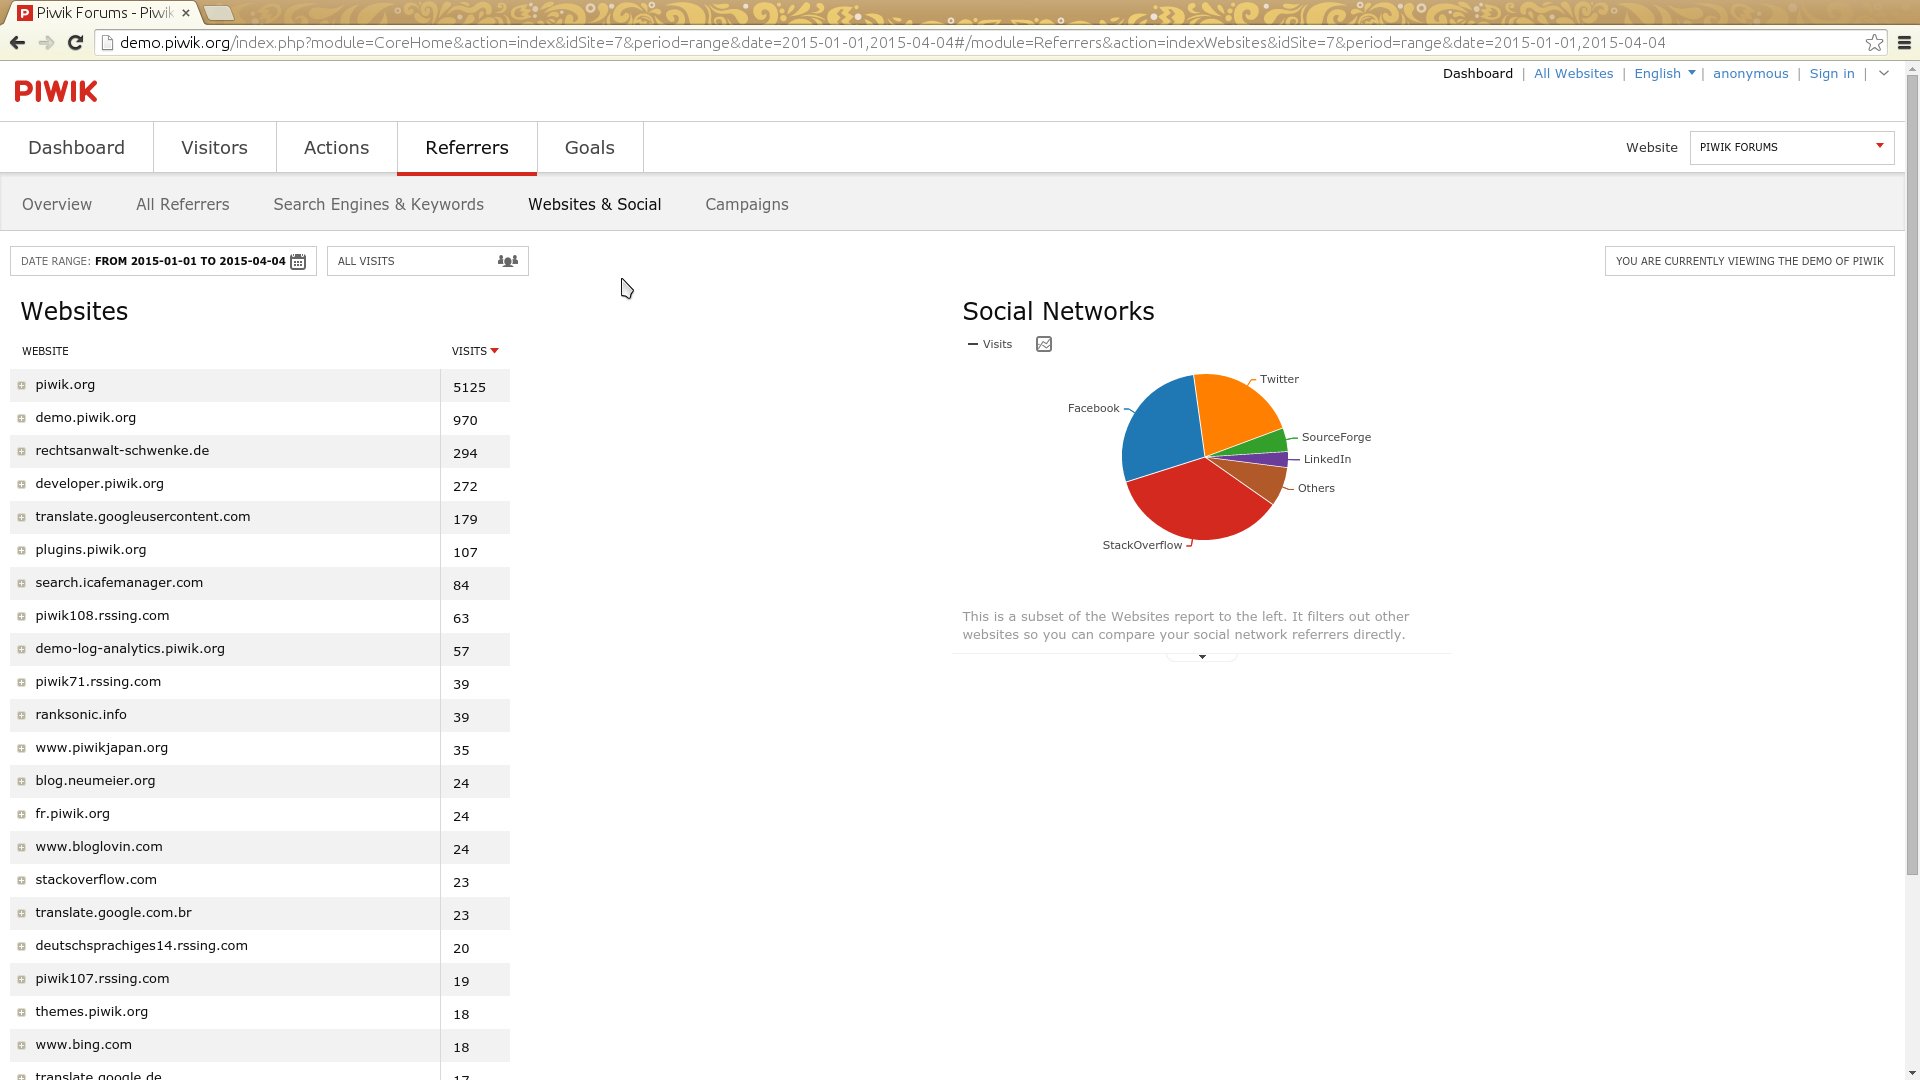Open the English language dropdown
The image size is (1920, 1080).
click(1664, 73)
